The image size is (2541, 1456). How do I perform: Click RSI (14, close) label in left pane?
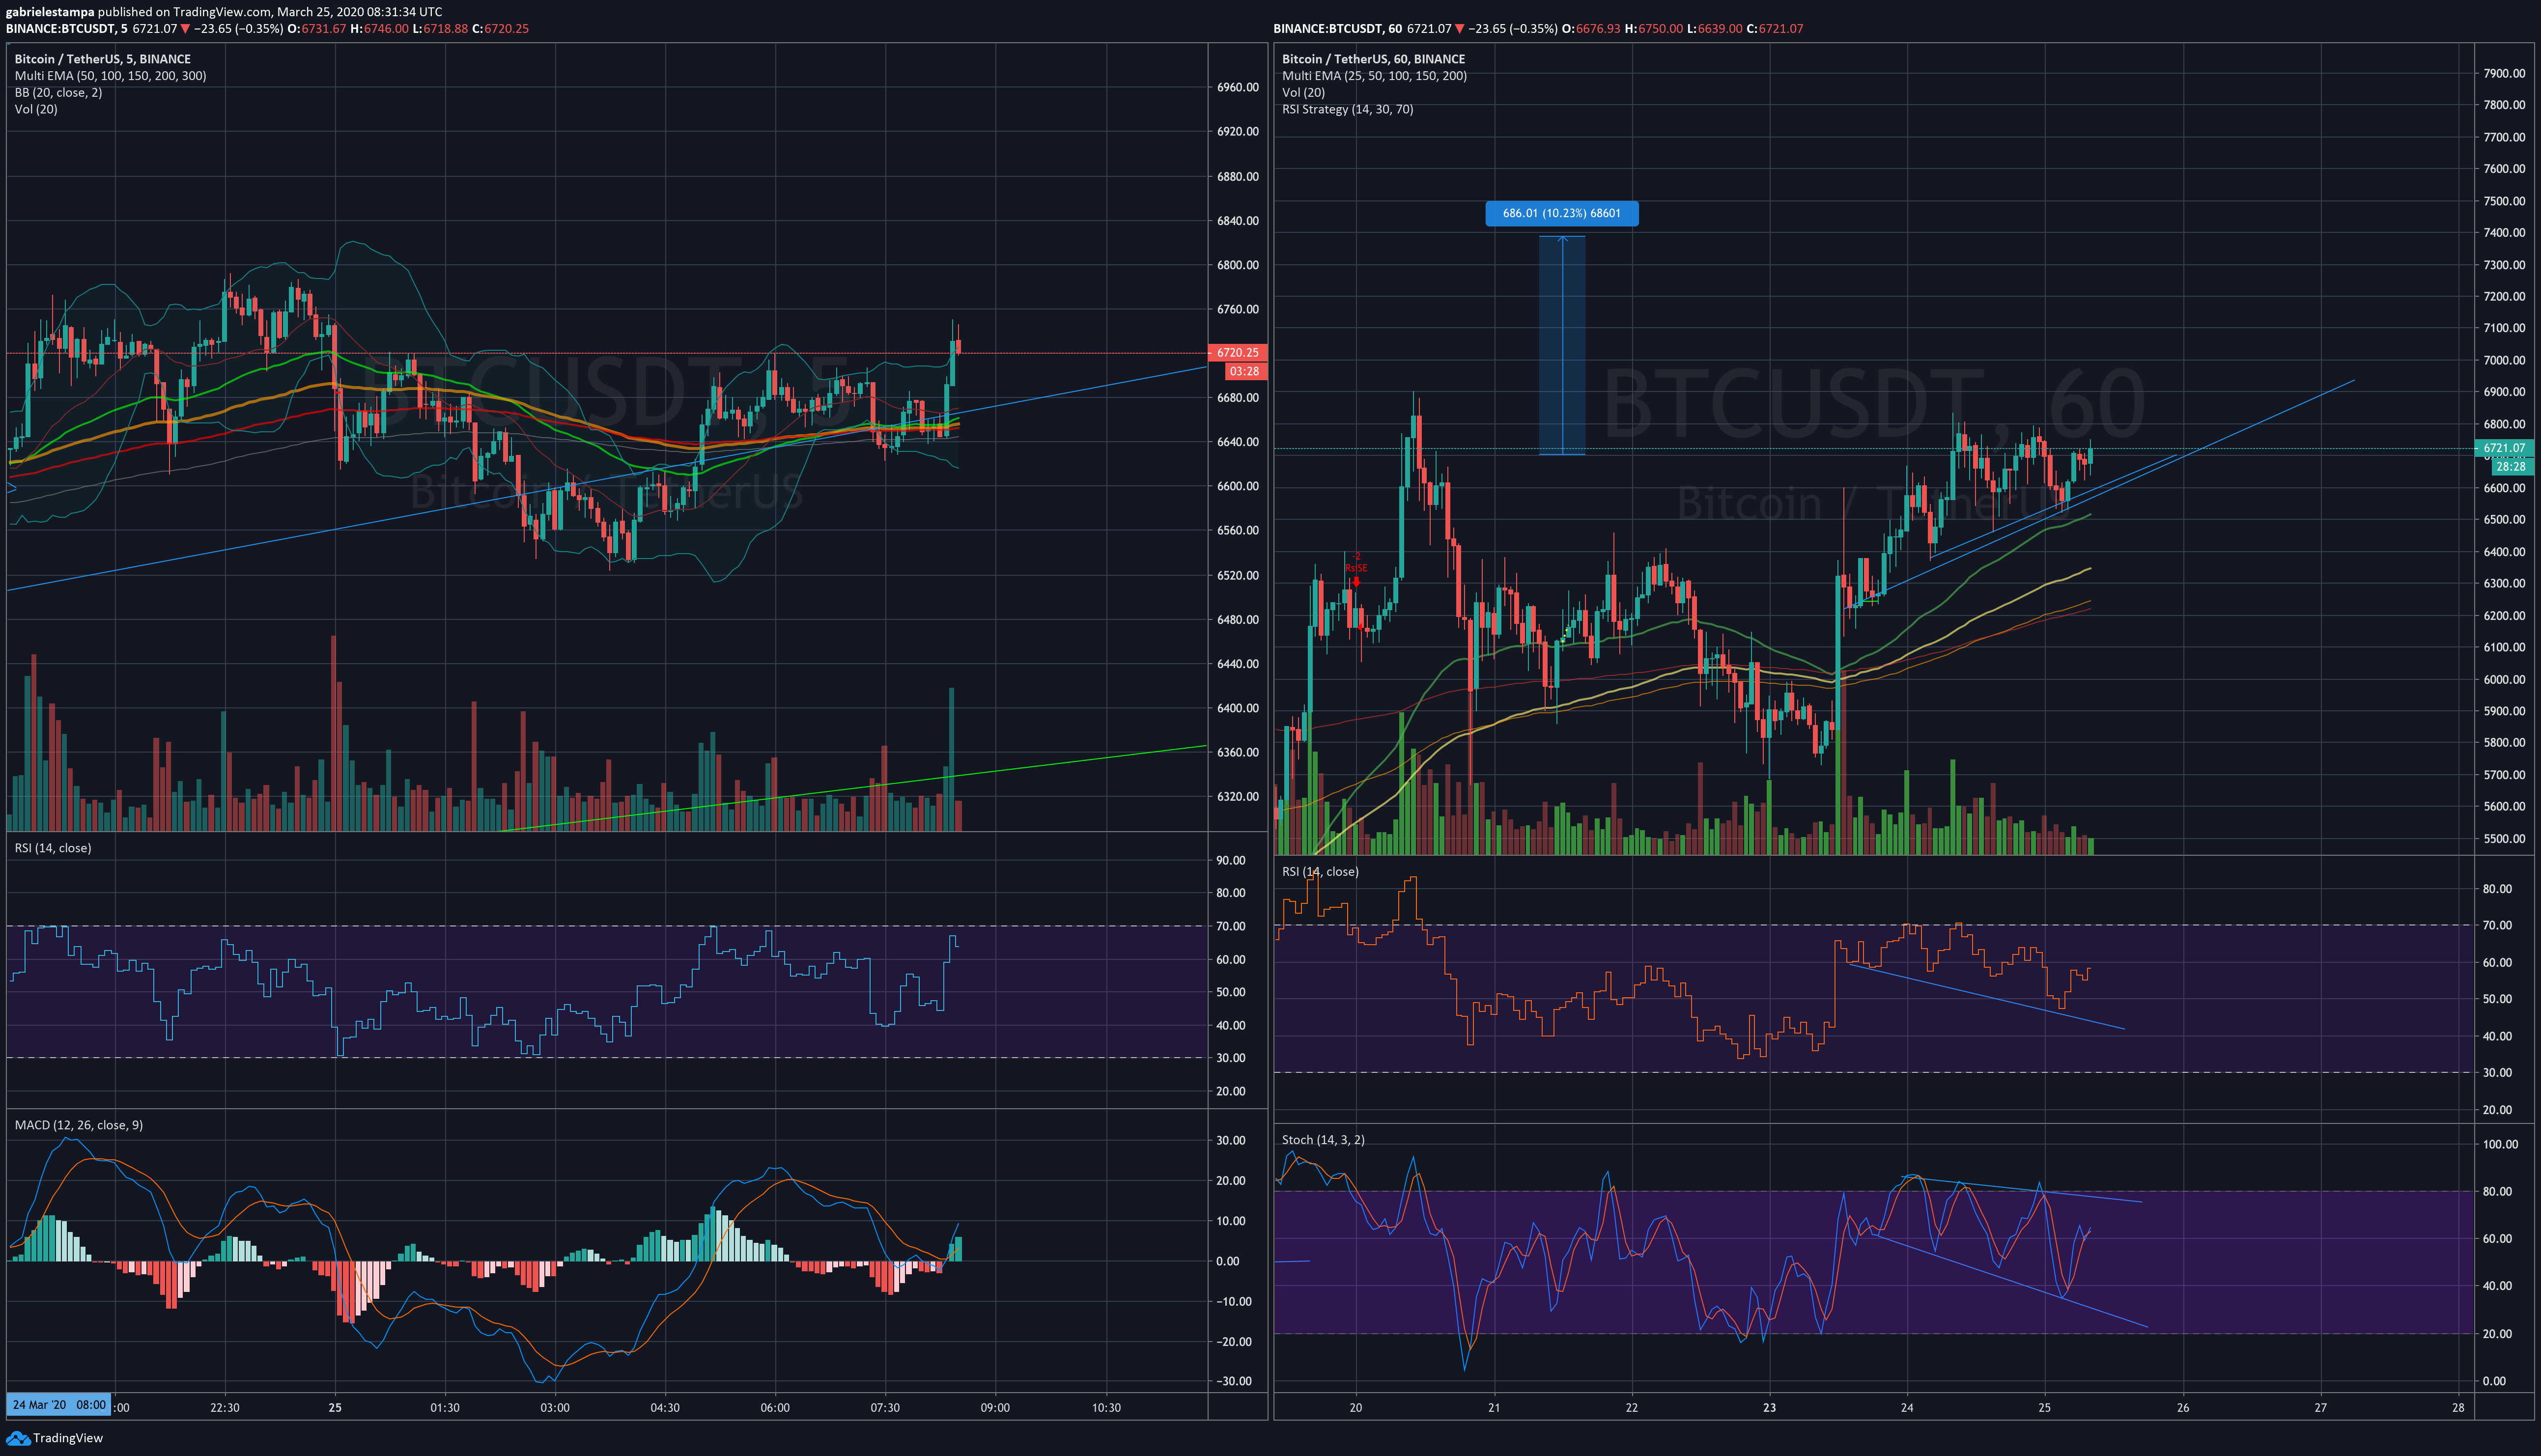coord(53,848)
